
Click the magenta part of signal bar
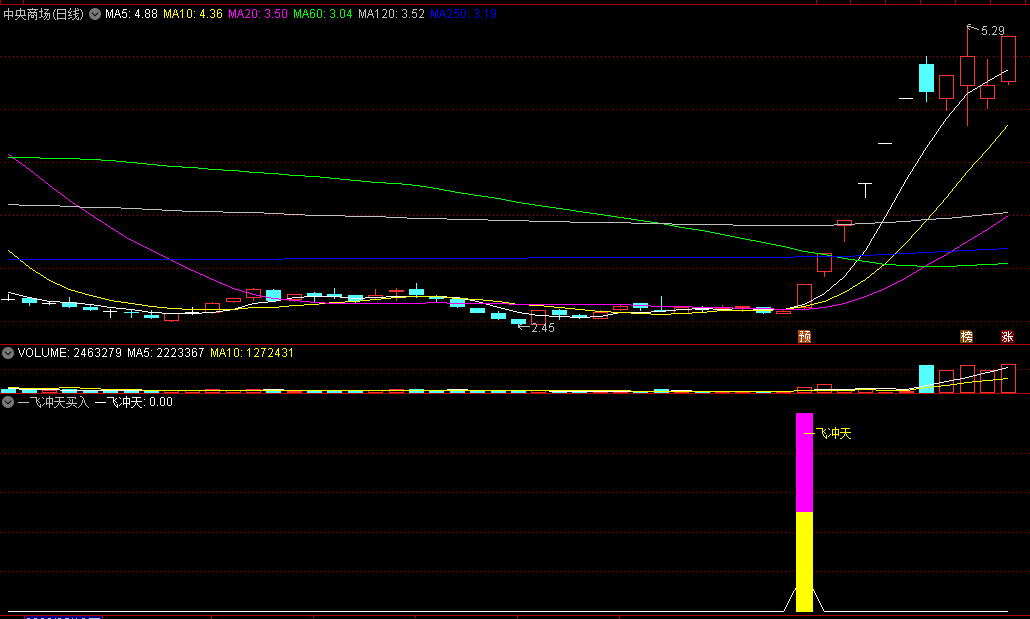click(x=804, y=463)
